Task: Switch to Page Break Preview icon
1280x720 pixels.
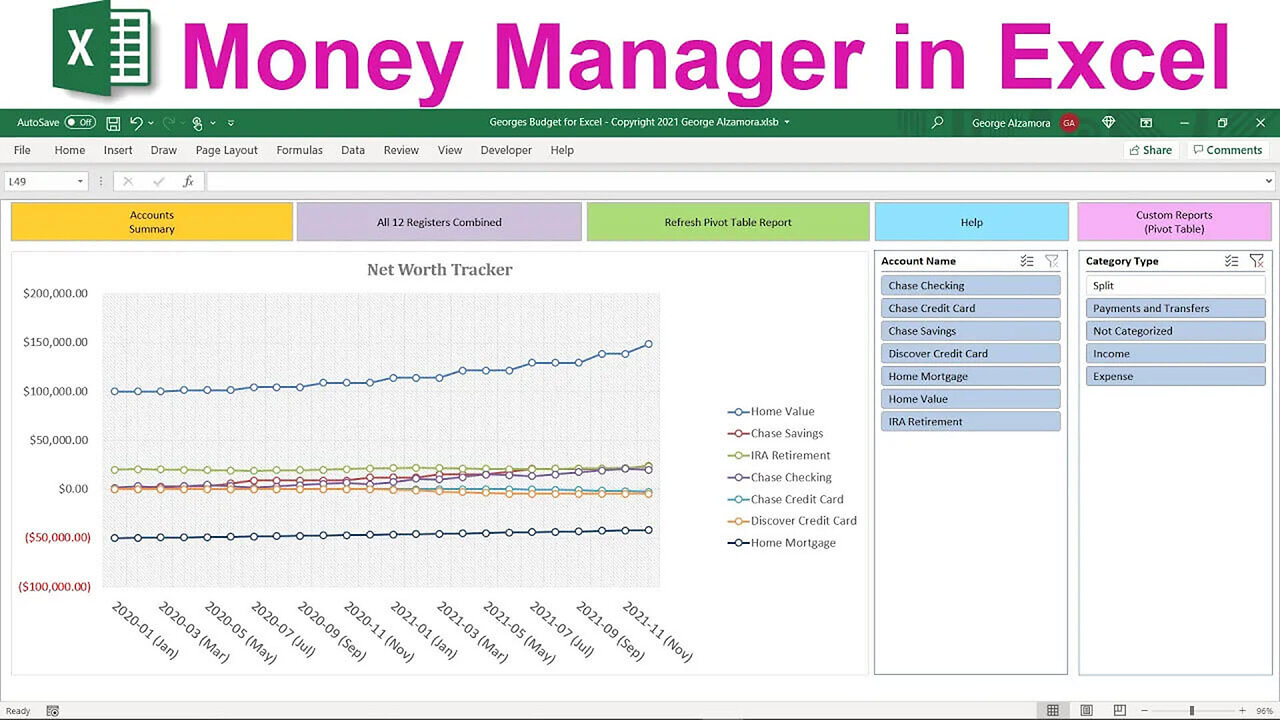Action: [1120, 711]
